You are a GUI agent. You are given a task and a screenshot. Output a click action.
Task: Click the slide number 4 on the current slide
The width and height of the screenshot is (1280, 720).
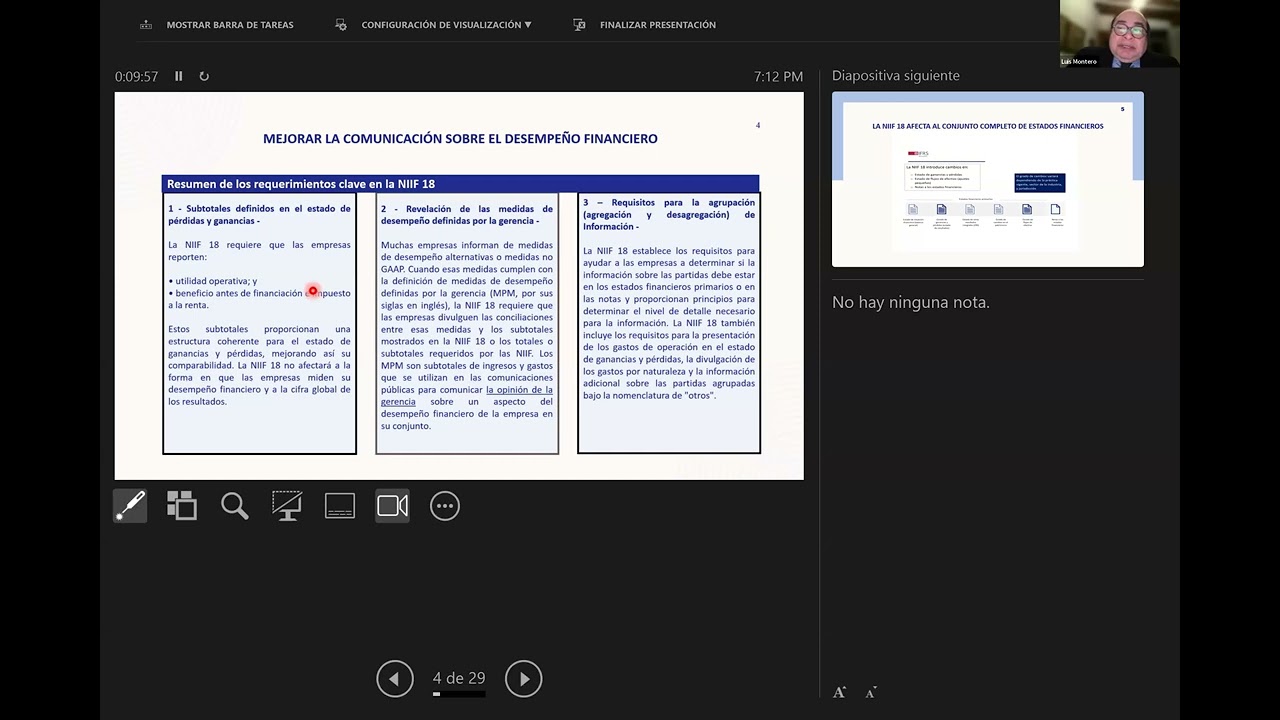pyautogui.click(x=758, y=125)
